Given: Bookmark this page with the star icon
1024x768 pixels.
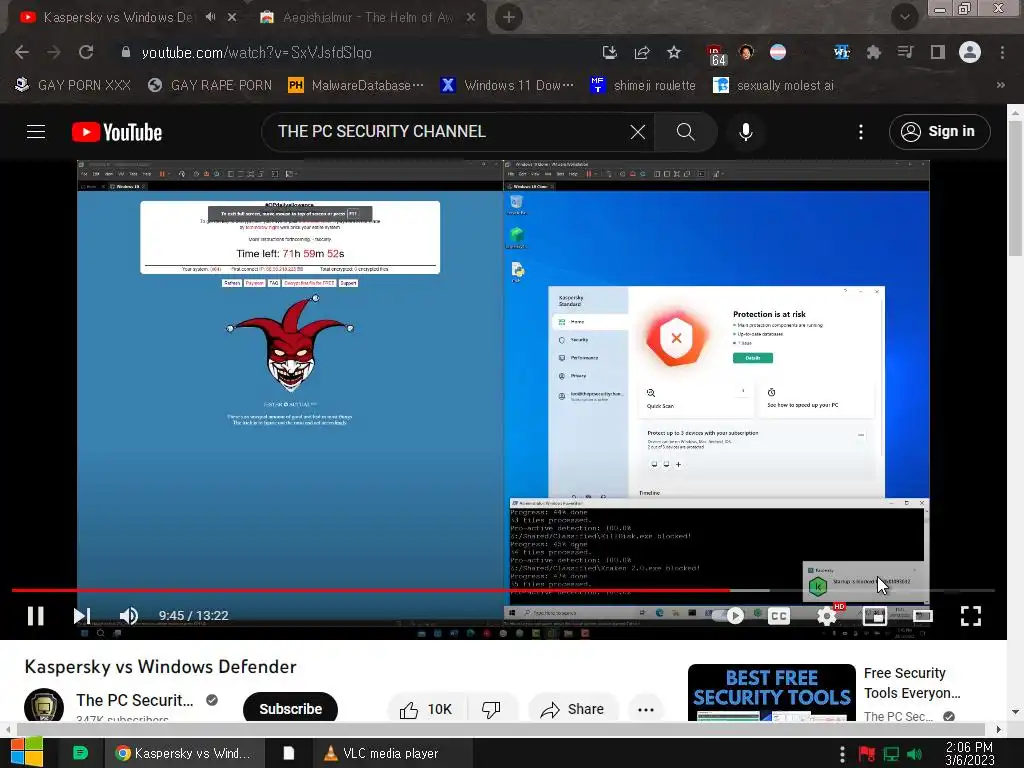Looking at the screenshot, I should (674, 52).
